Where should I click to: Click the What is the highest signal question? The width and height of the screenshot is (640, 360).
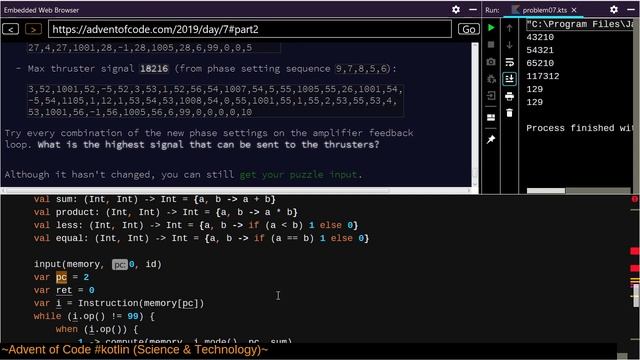pyautogui.click(x=208, y=145)
